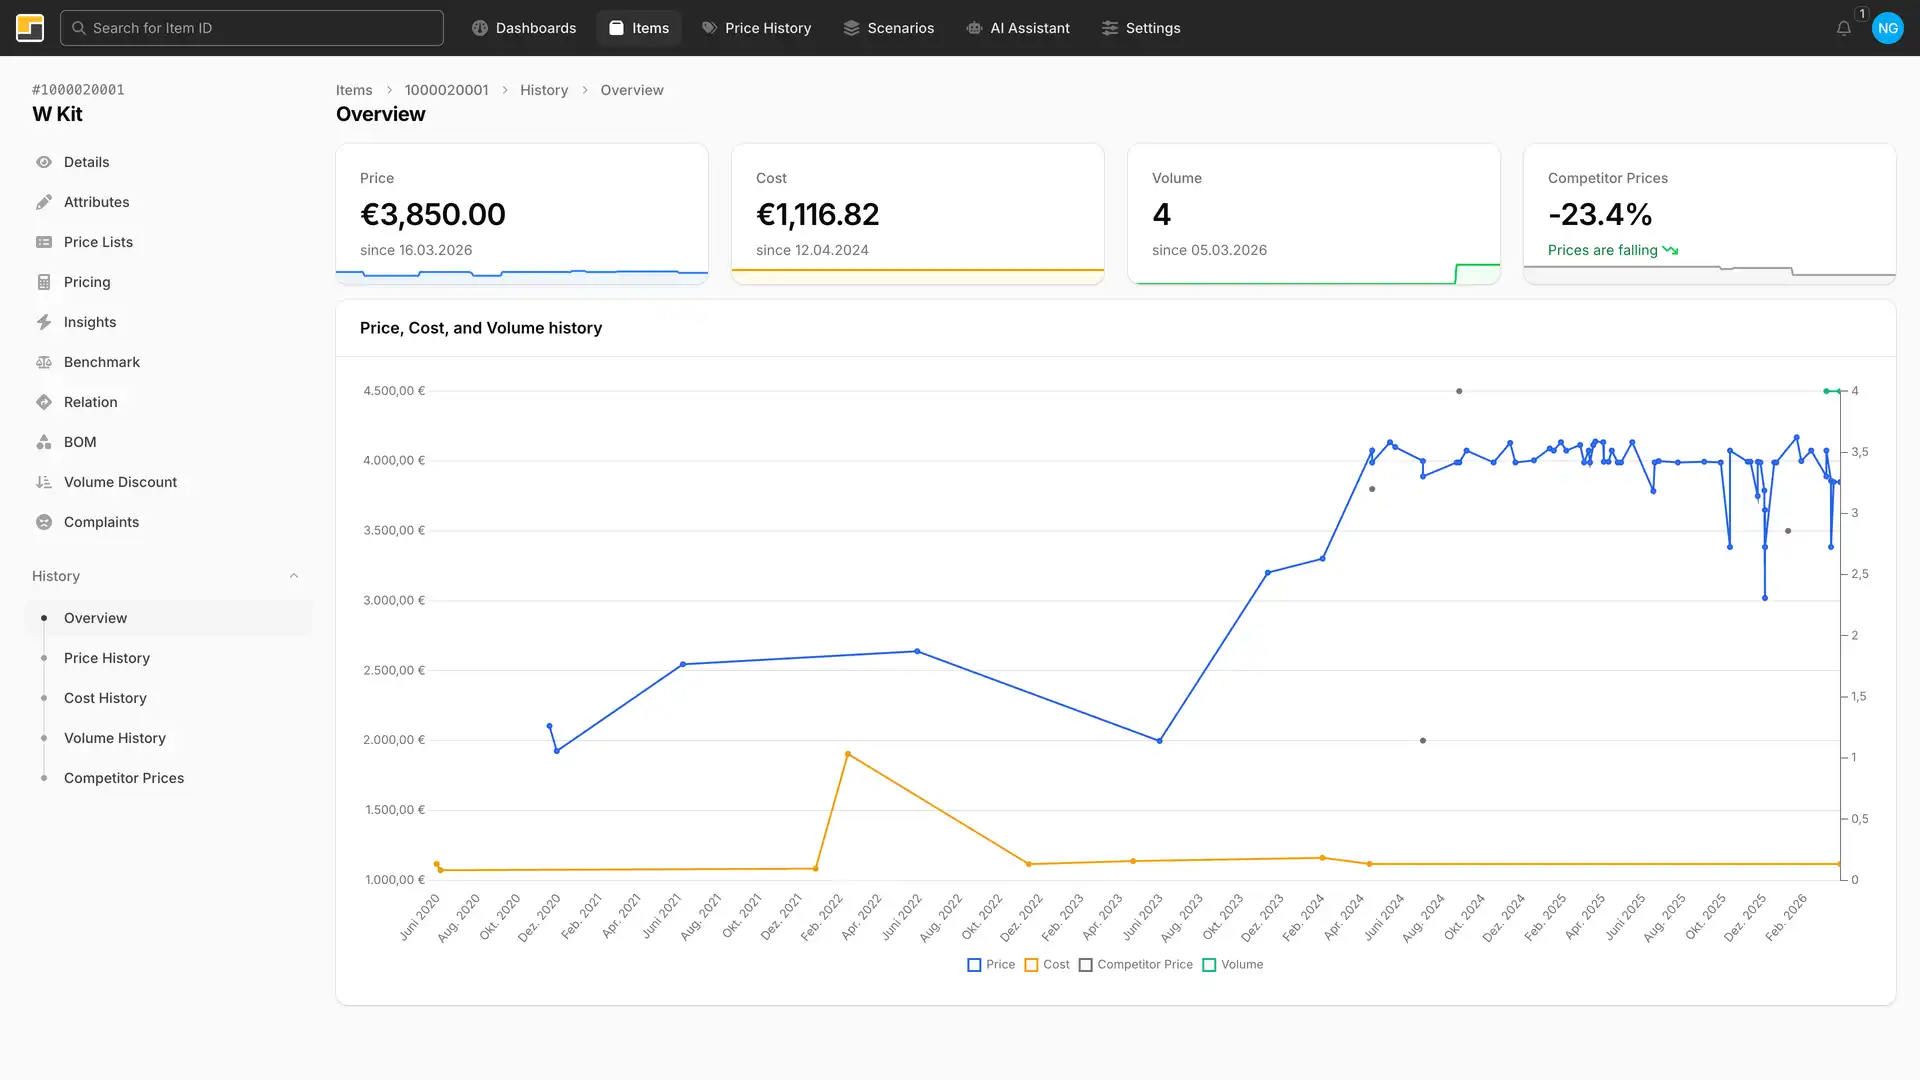Click the Competitor Prices sparkline
This screenshot has width=1920, height=1080.
point(1708,272)
